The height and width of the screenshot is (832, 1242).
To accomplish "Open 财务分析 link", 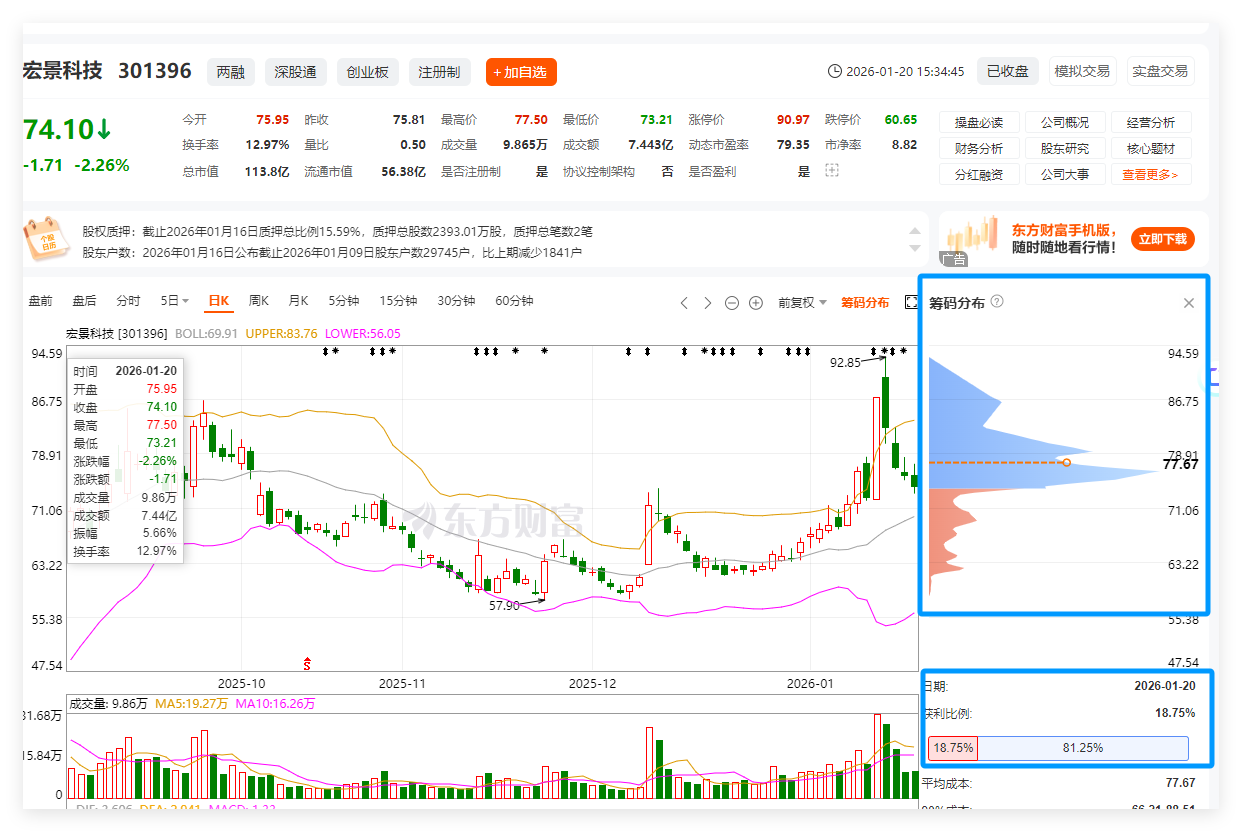I will coord(979,148).
